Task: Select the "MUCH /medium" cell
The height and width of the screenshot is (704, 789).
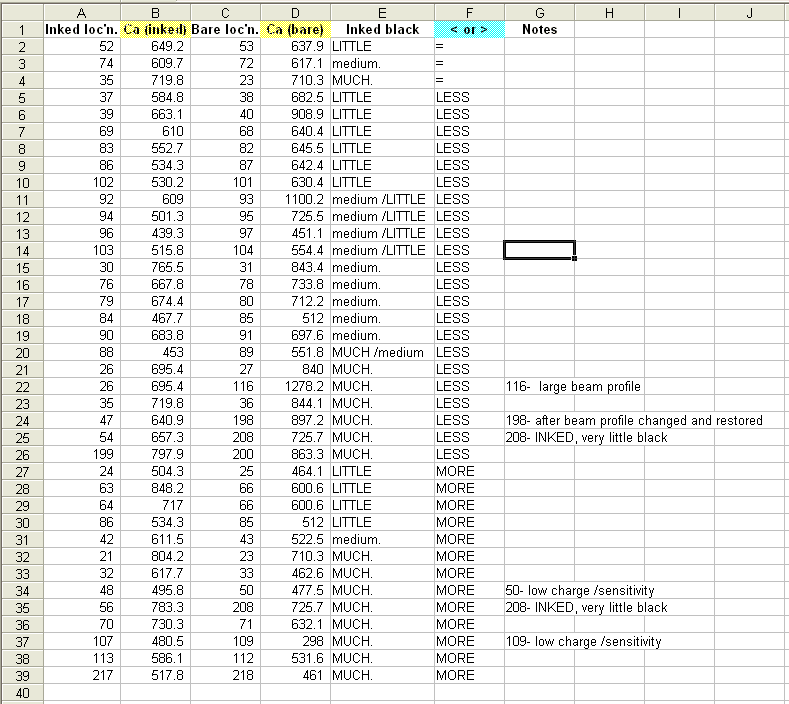Action: point(381,352)
